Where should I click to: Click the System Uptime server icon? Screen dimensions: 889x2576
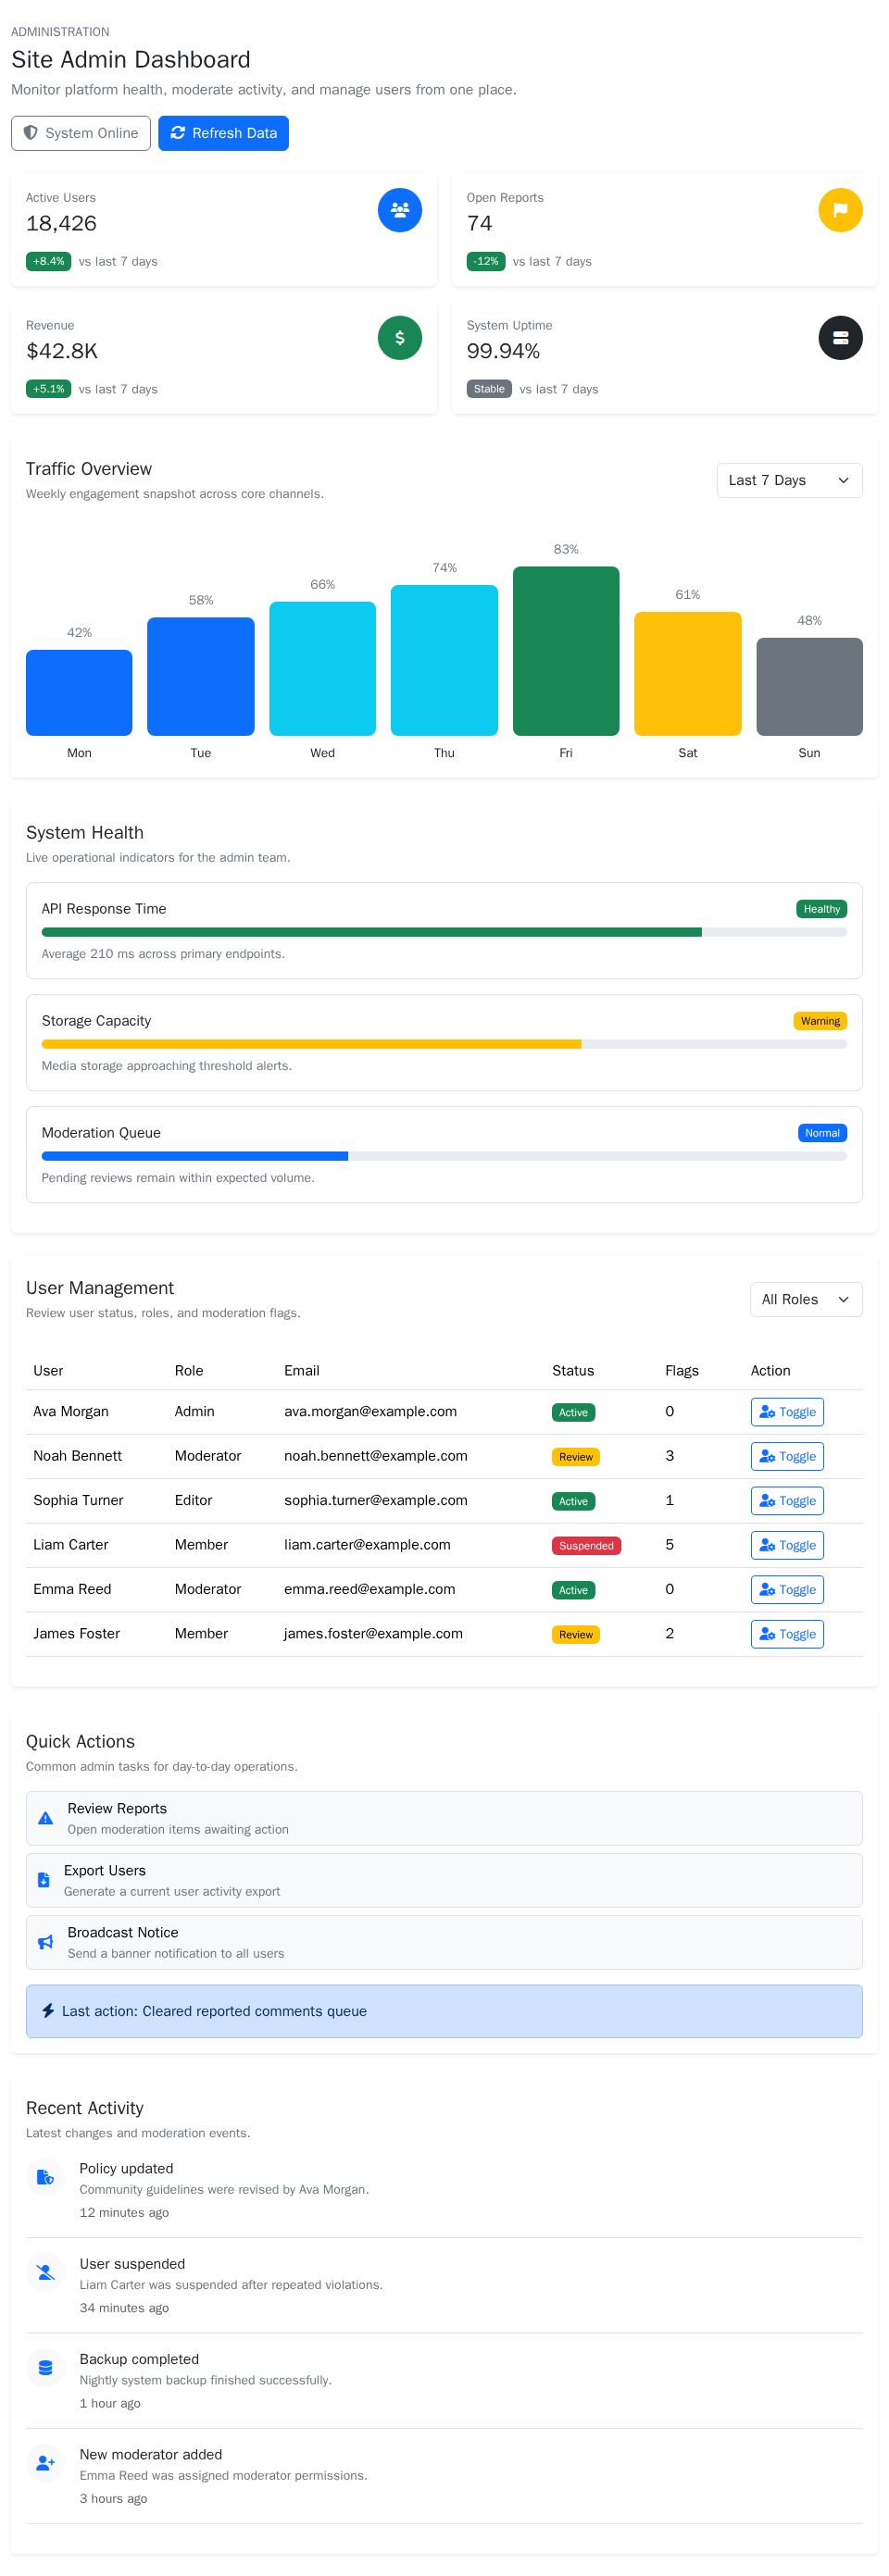click(x=841, y=338)
